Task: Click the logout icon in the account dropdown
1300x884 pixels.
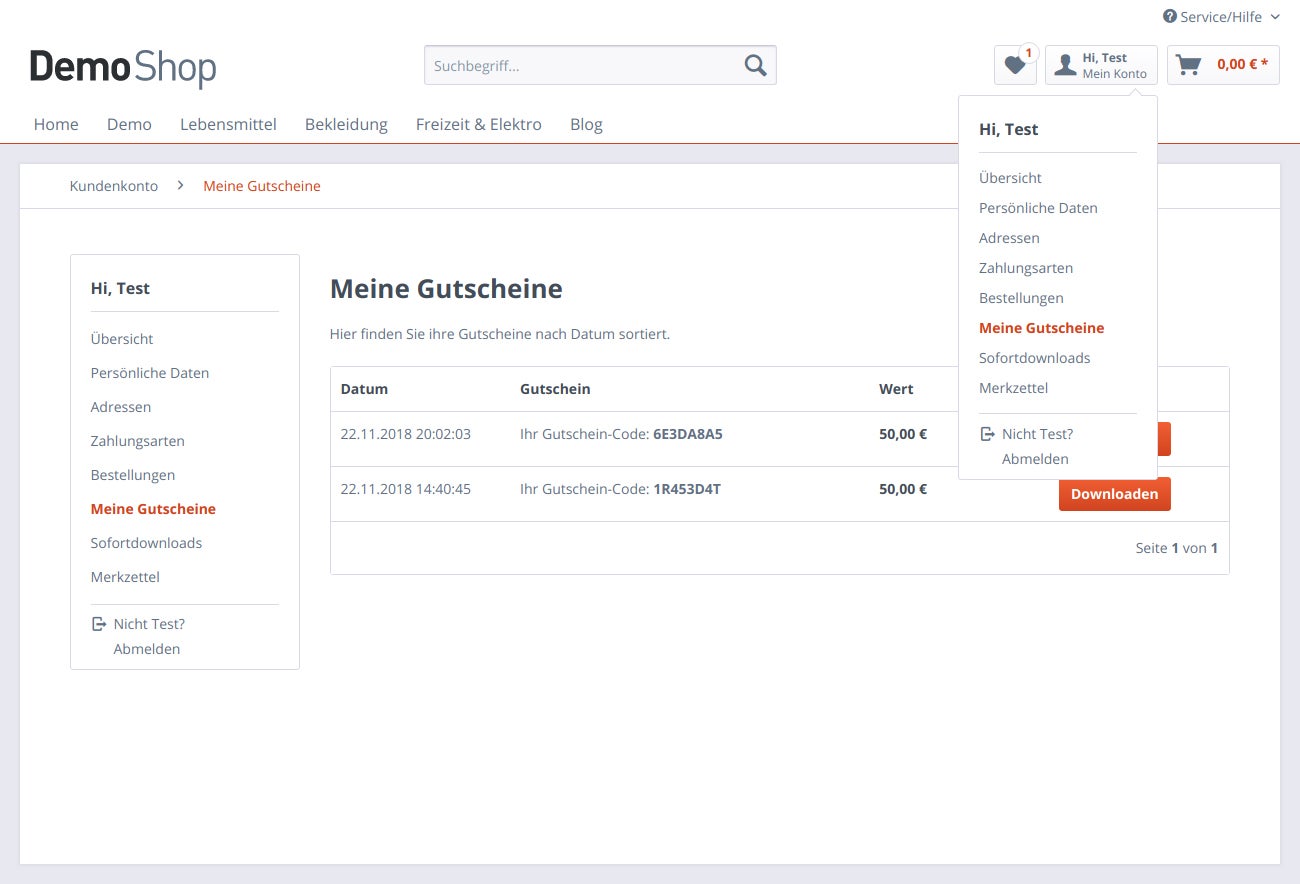Action: pyautogui.click(x=987, y=434)
